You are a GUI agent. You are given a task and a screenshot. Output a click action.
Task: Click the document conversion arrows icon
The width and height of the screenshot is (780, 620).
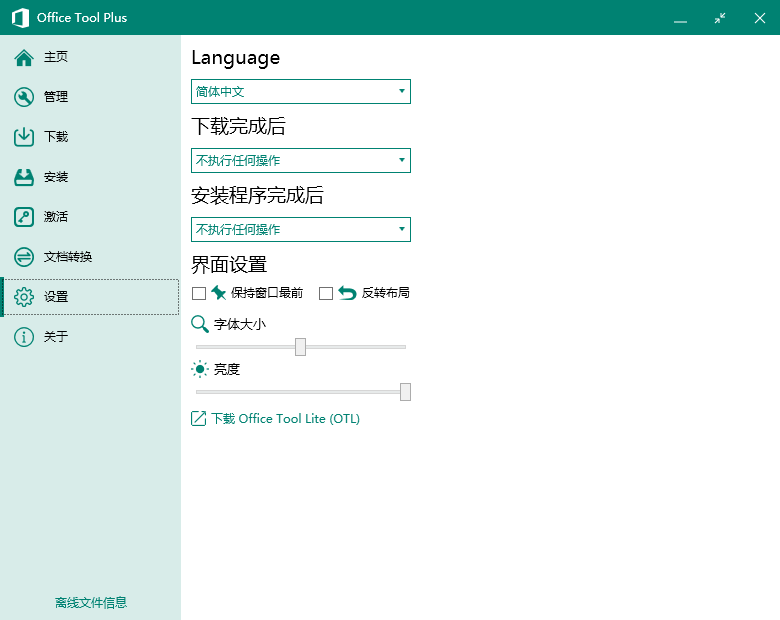pos(24,257)
